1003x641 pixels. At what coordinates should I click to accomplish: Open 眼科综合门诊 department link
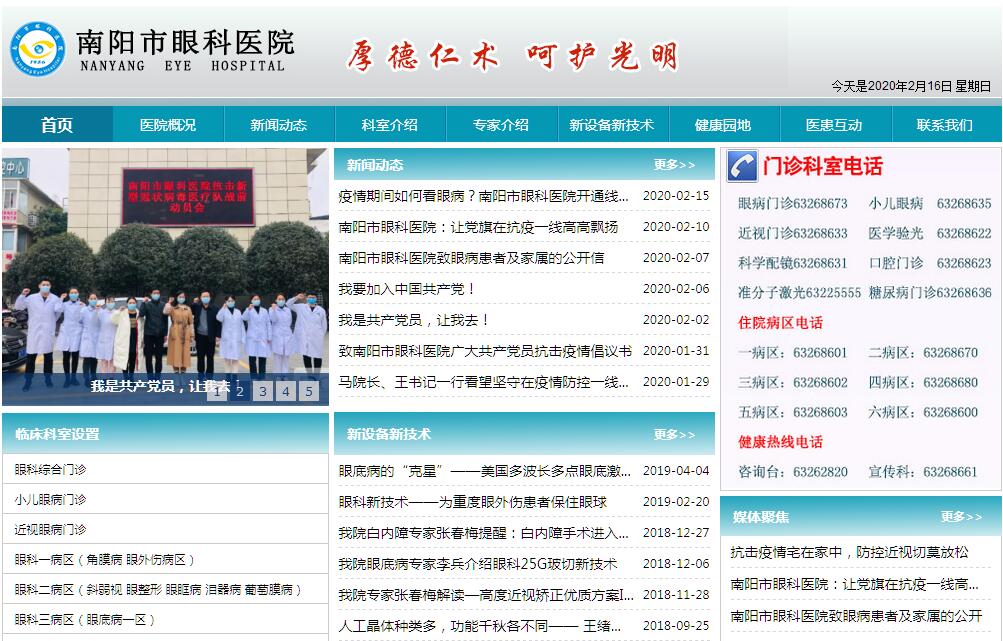tap(51, 470)
